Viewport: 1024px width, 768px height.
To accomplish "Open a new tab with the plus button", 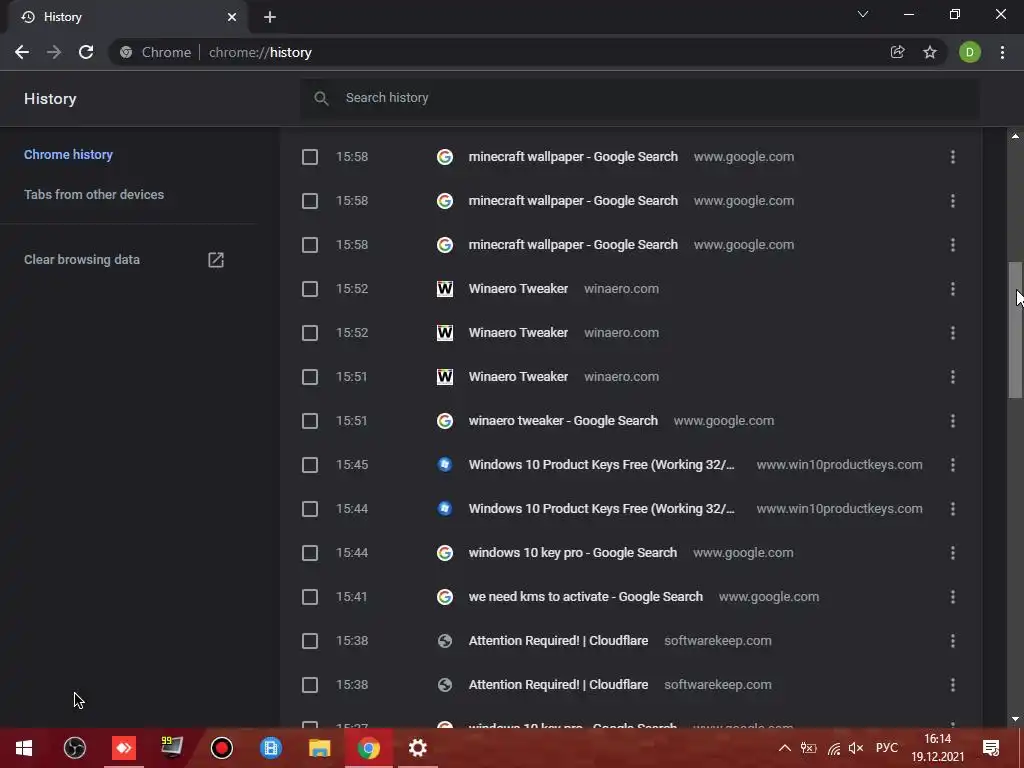I will [x=270, y=17].
